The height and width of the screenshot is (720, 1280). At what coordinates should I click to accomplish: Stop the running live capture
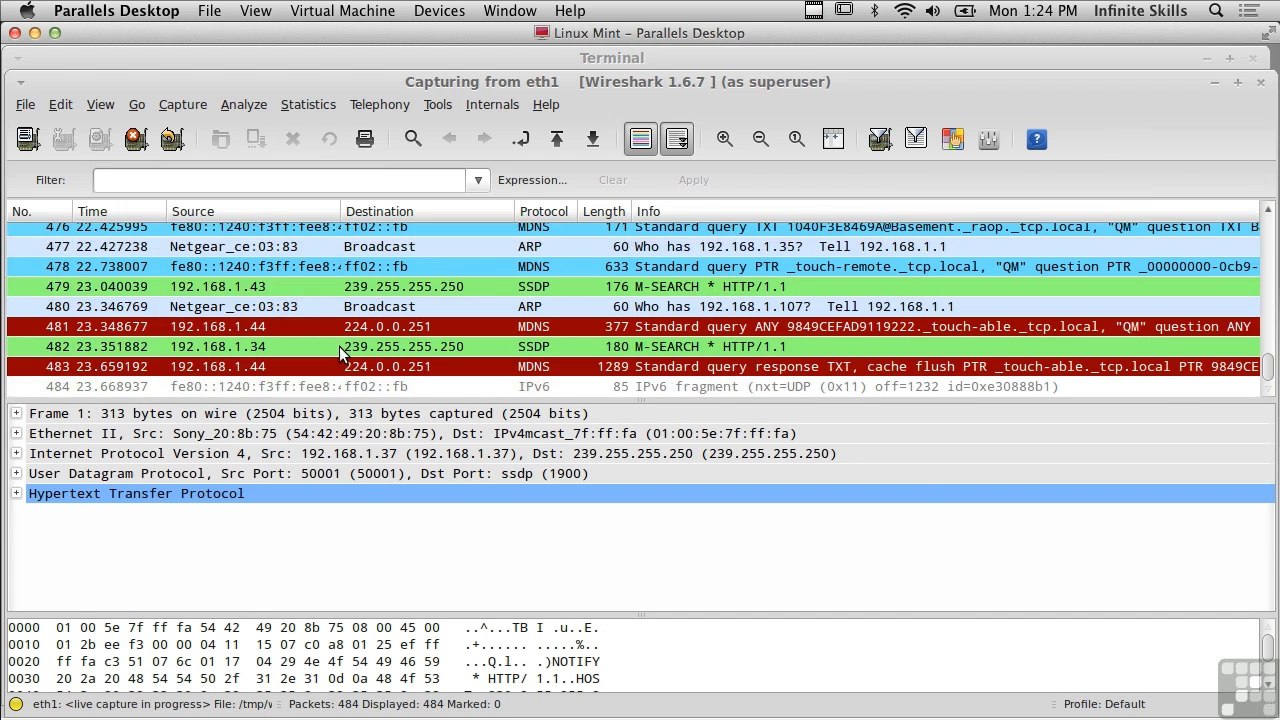[x=136, y=139]
